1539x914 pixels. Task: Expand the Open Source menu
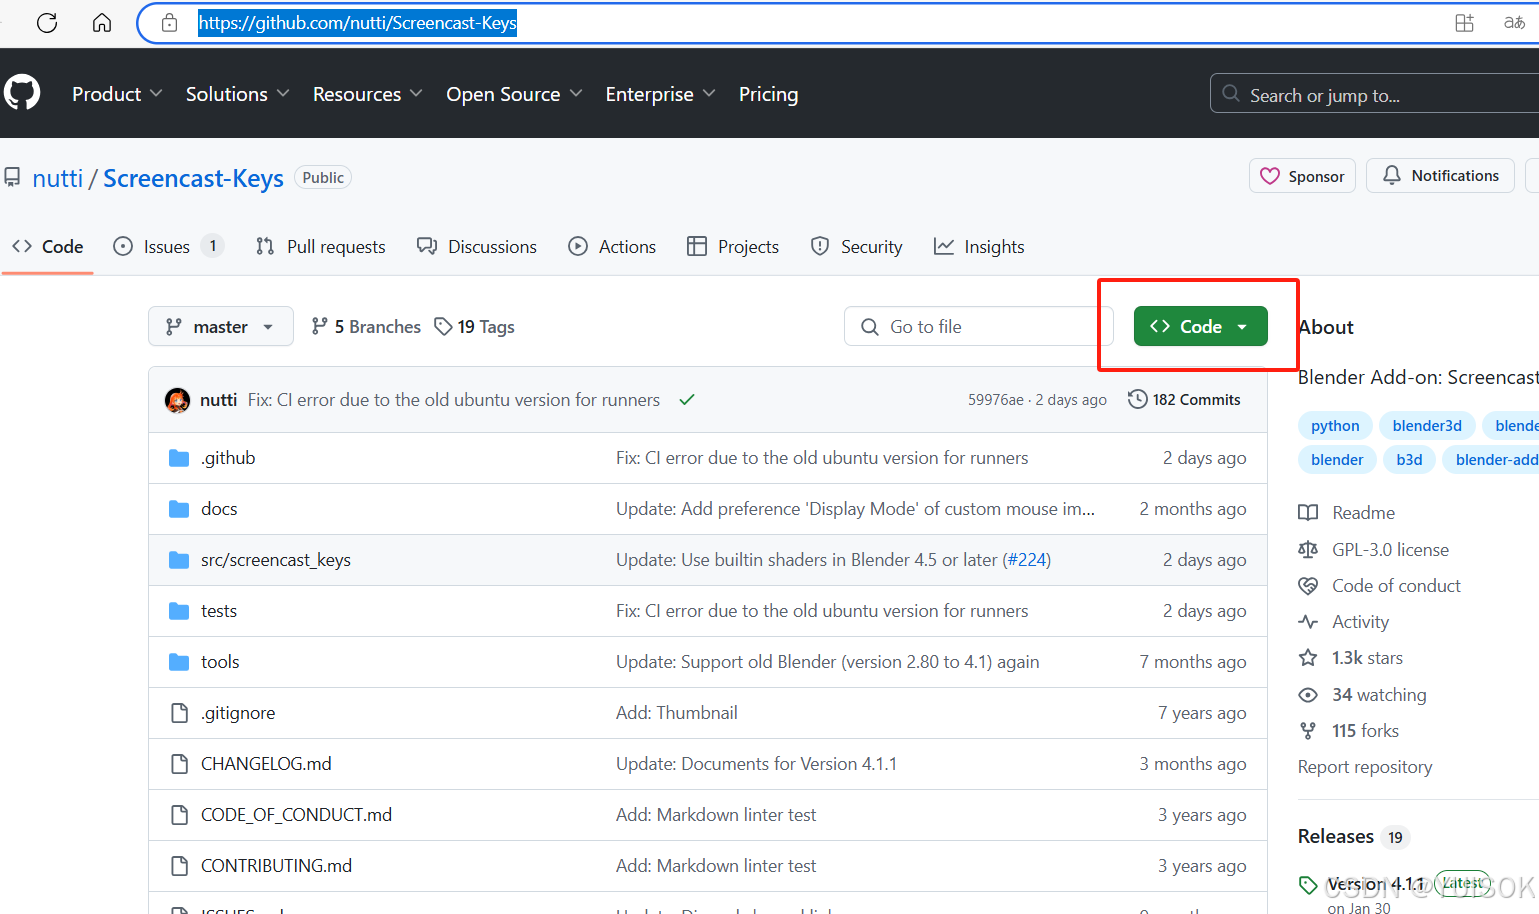pyautogui.click(x=514, y=94)
